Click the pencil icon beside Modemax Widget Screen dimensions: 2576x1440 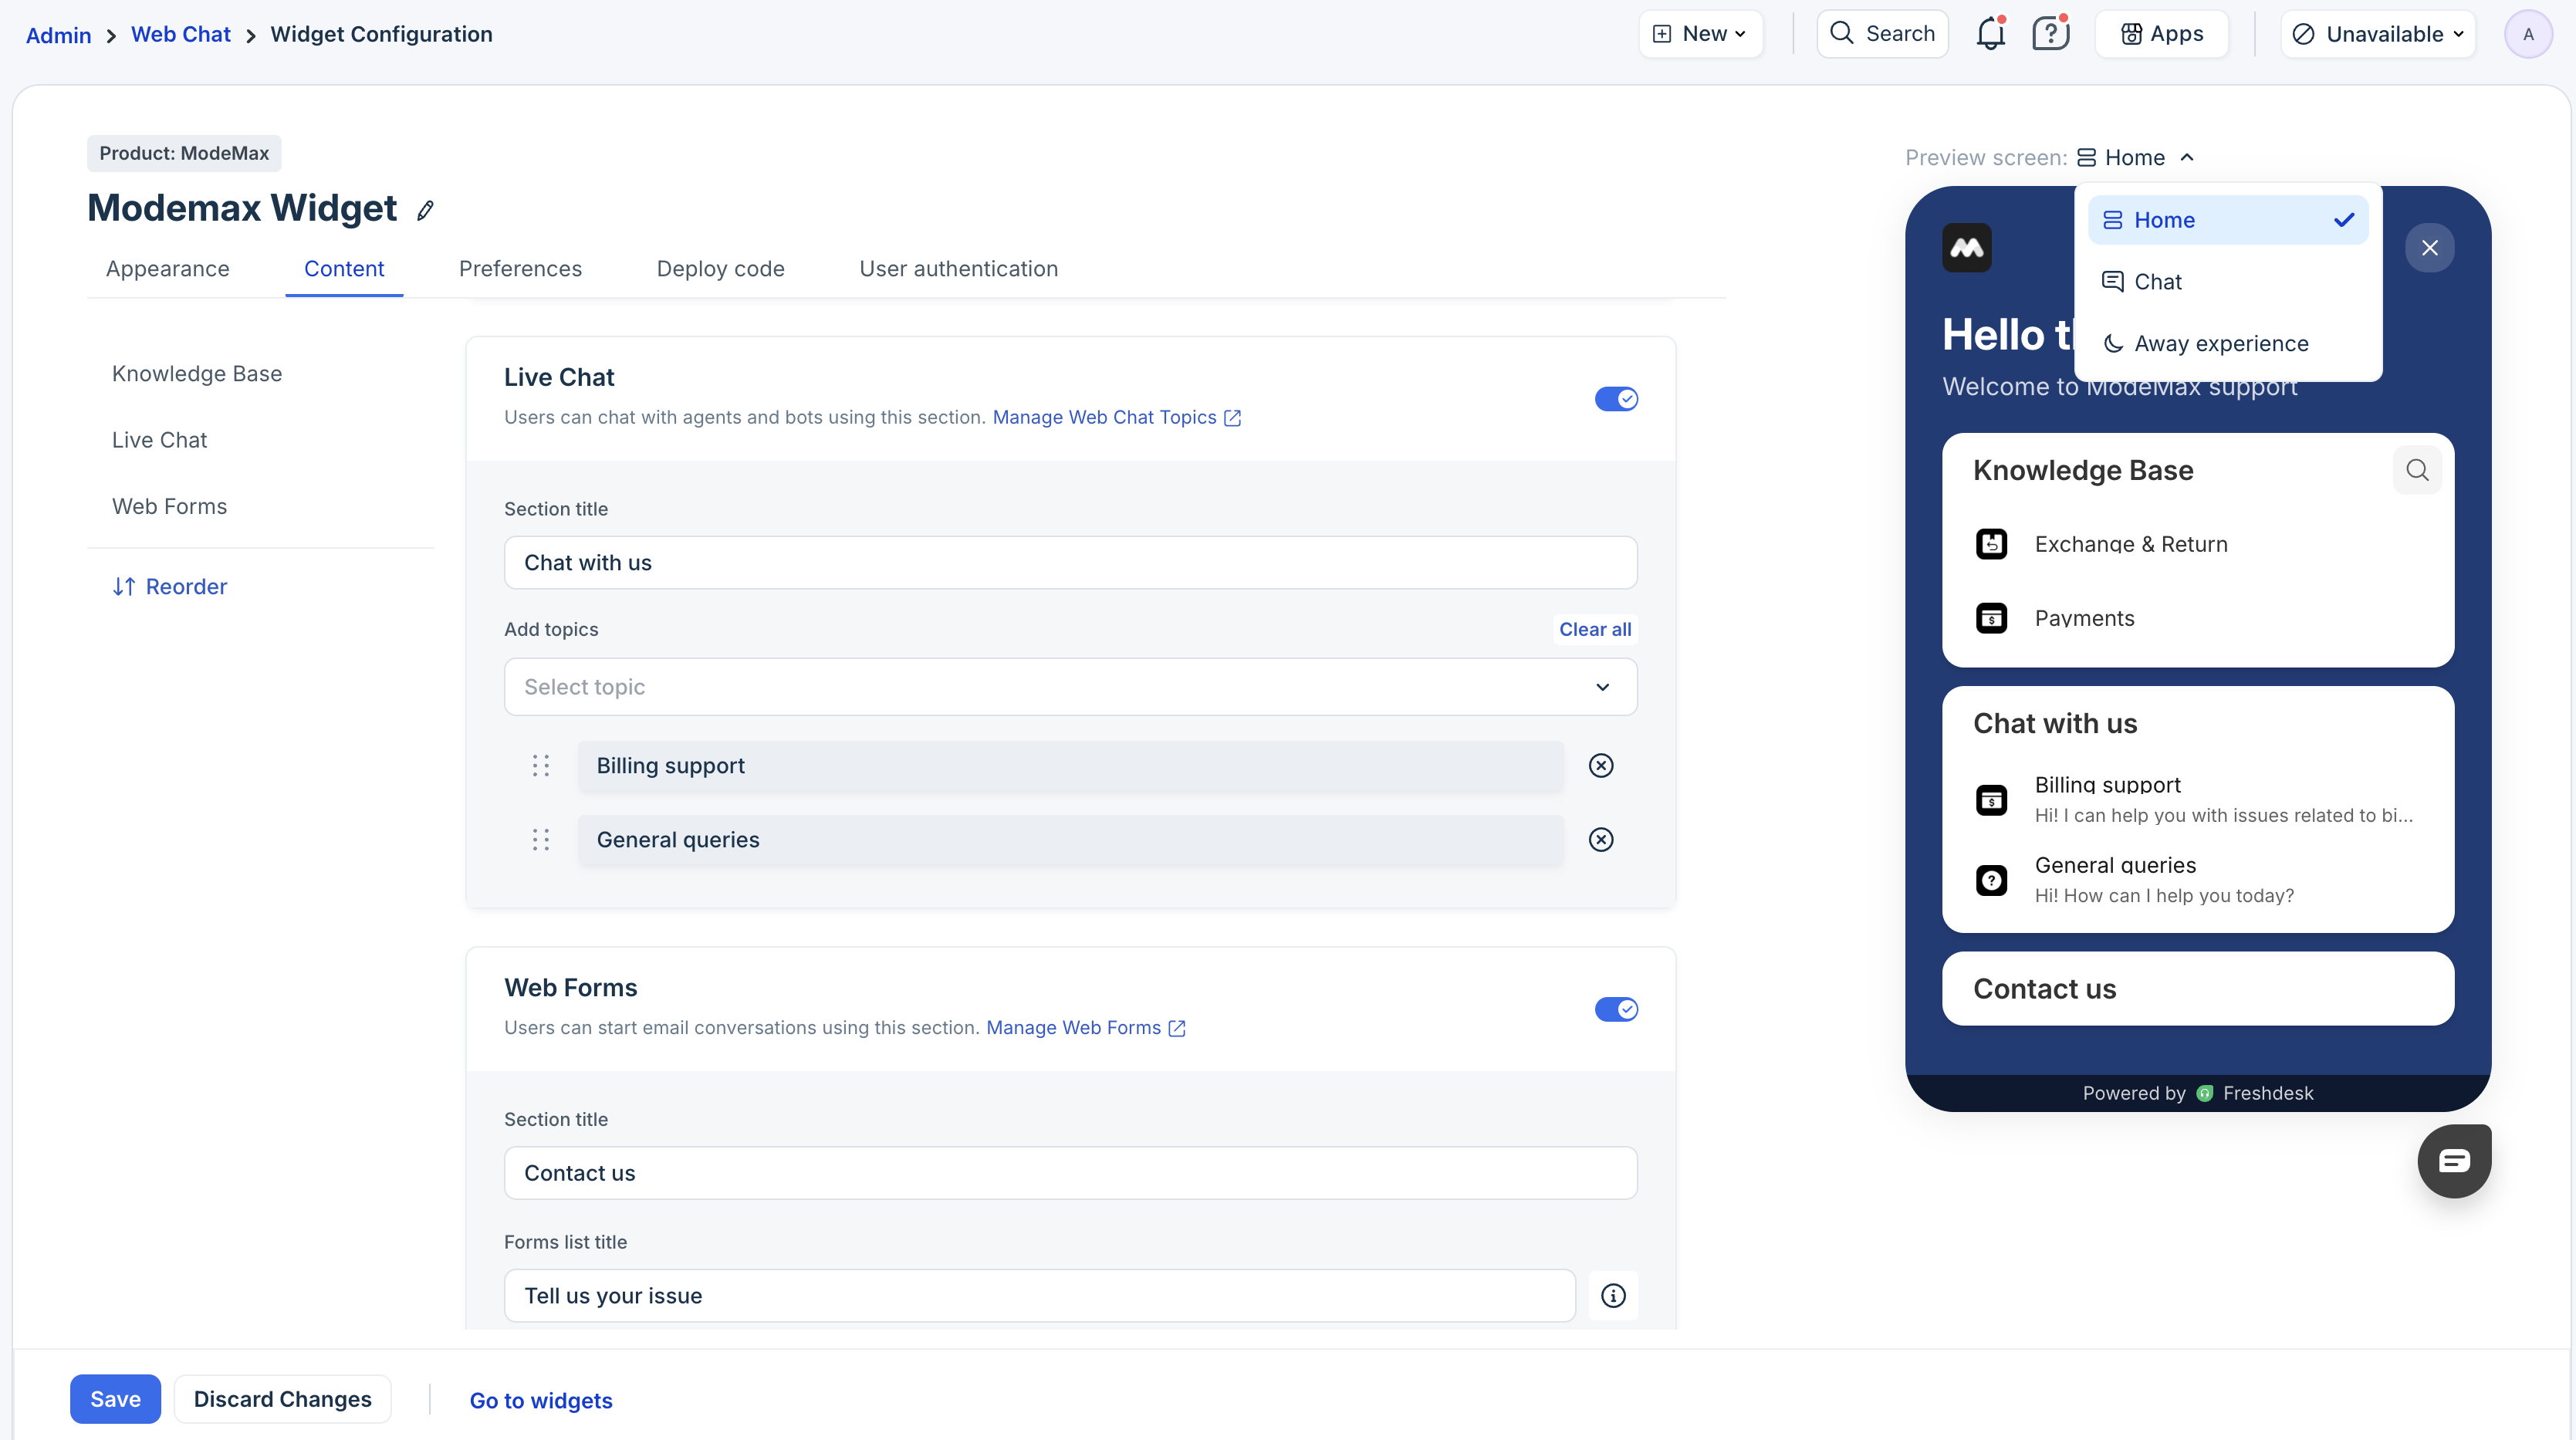(x=425, y=210)
